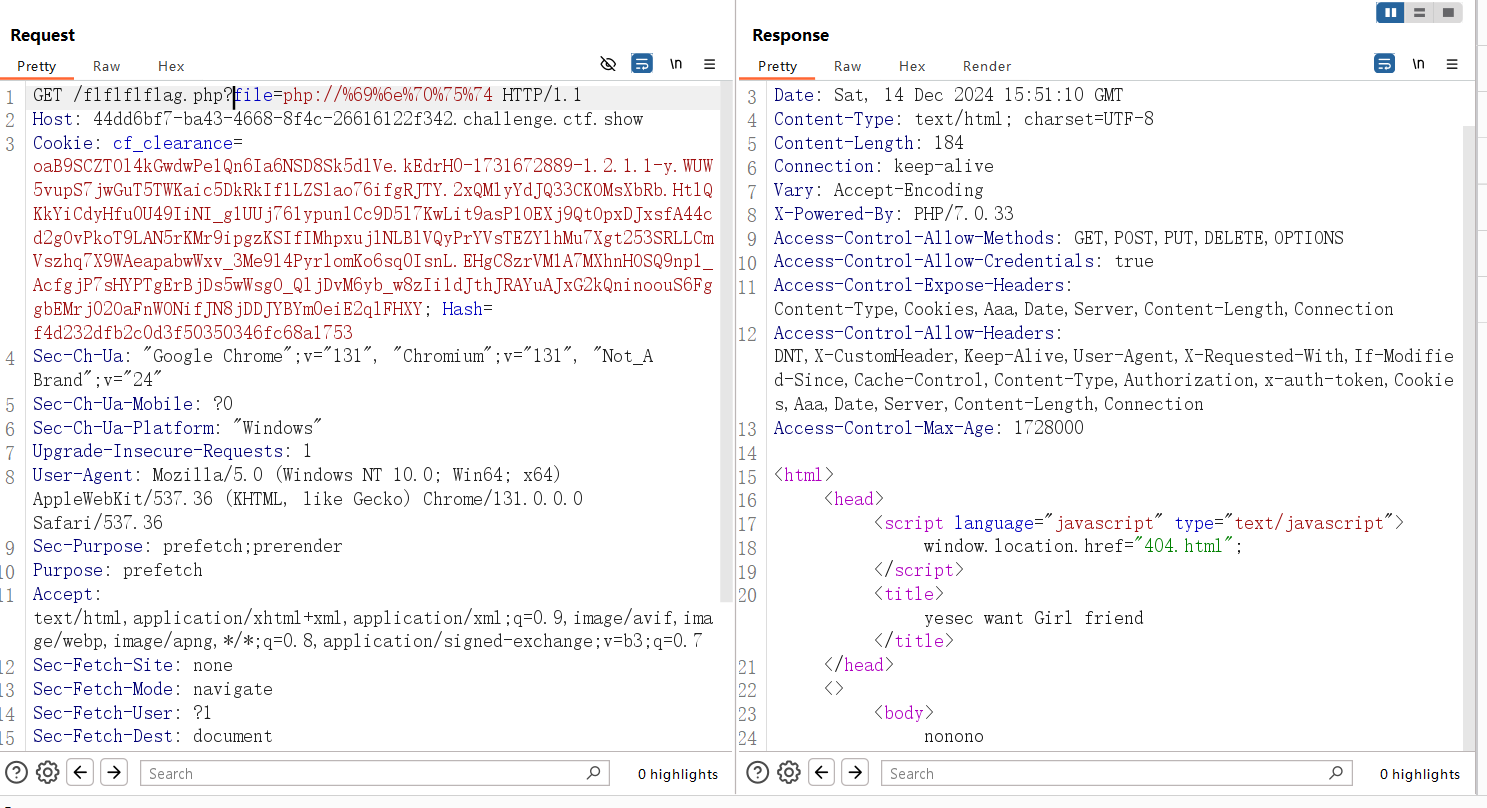Click window.location.href="404.html" line
This screenshot has height=808, width=1487.
(x=1084, y=546)
